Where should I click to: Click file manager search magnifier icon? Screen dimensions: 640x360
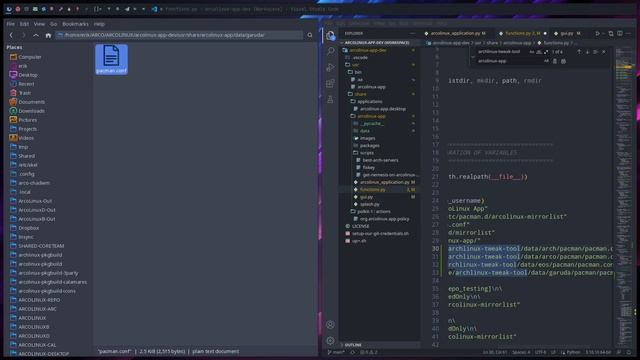click(x=310, y=36)
